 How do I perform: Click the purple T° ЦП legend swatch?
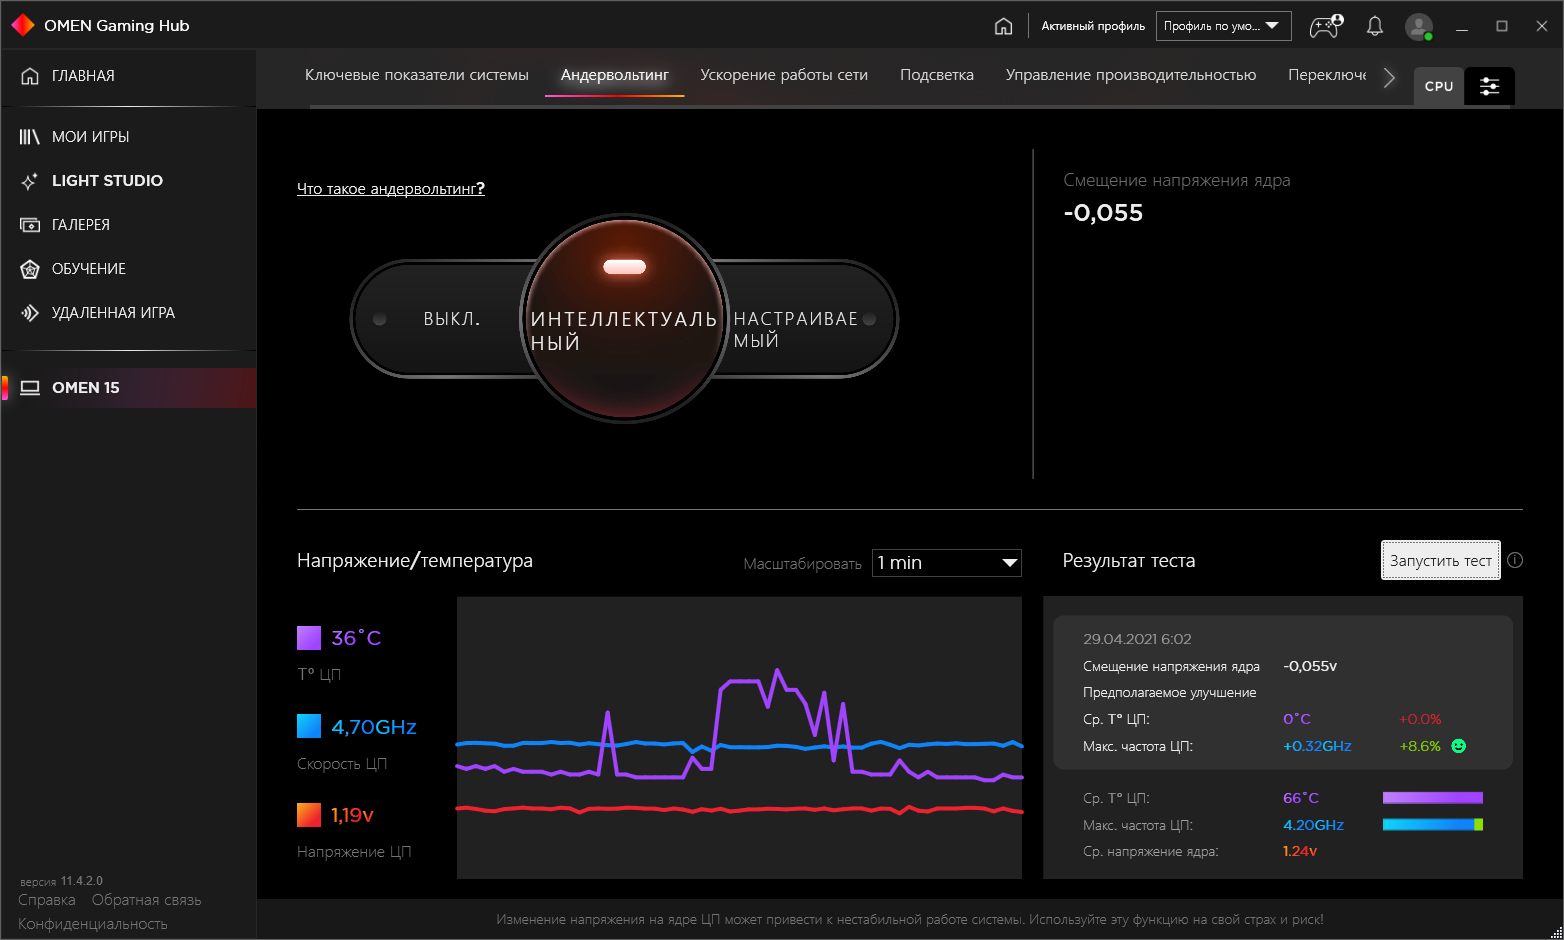pyautogui.click(x=309, y=638)
